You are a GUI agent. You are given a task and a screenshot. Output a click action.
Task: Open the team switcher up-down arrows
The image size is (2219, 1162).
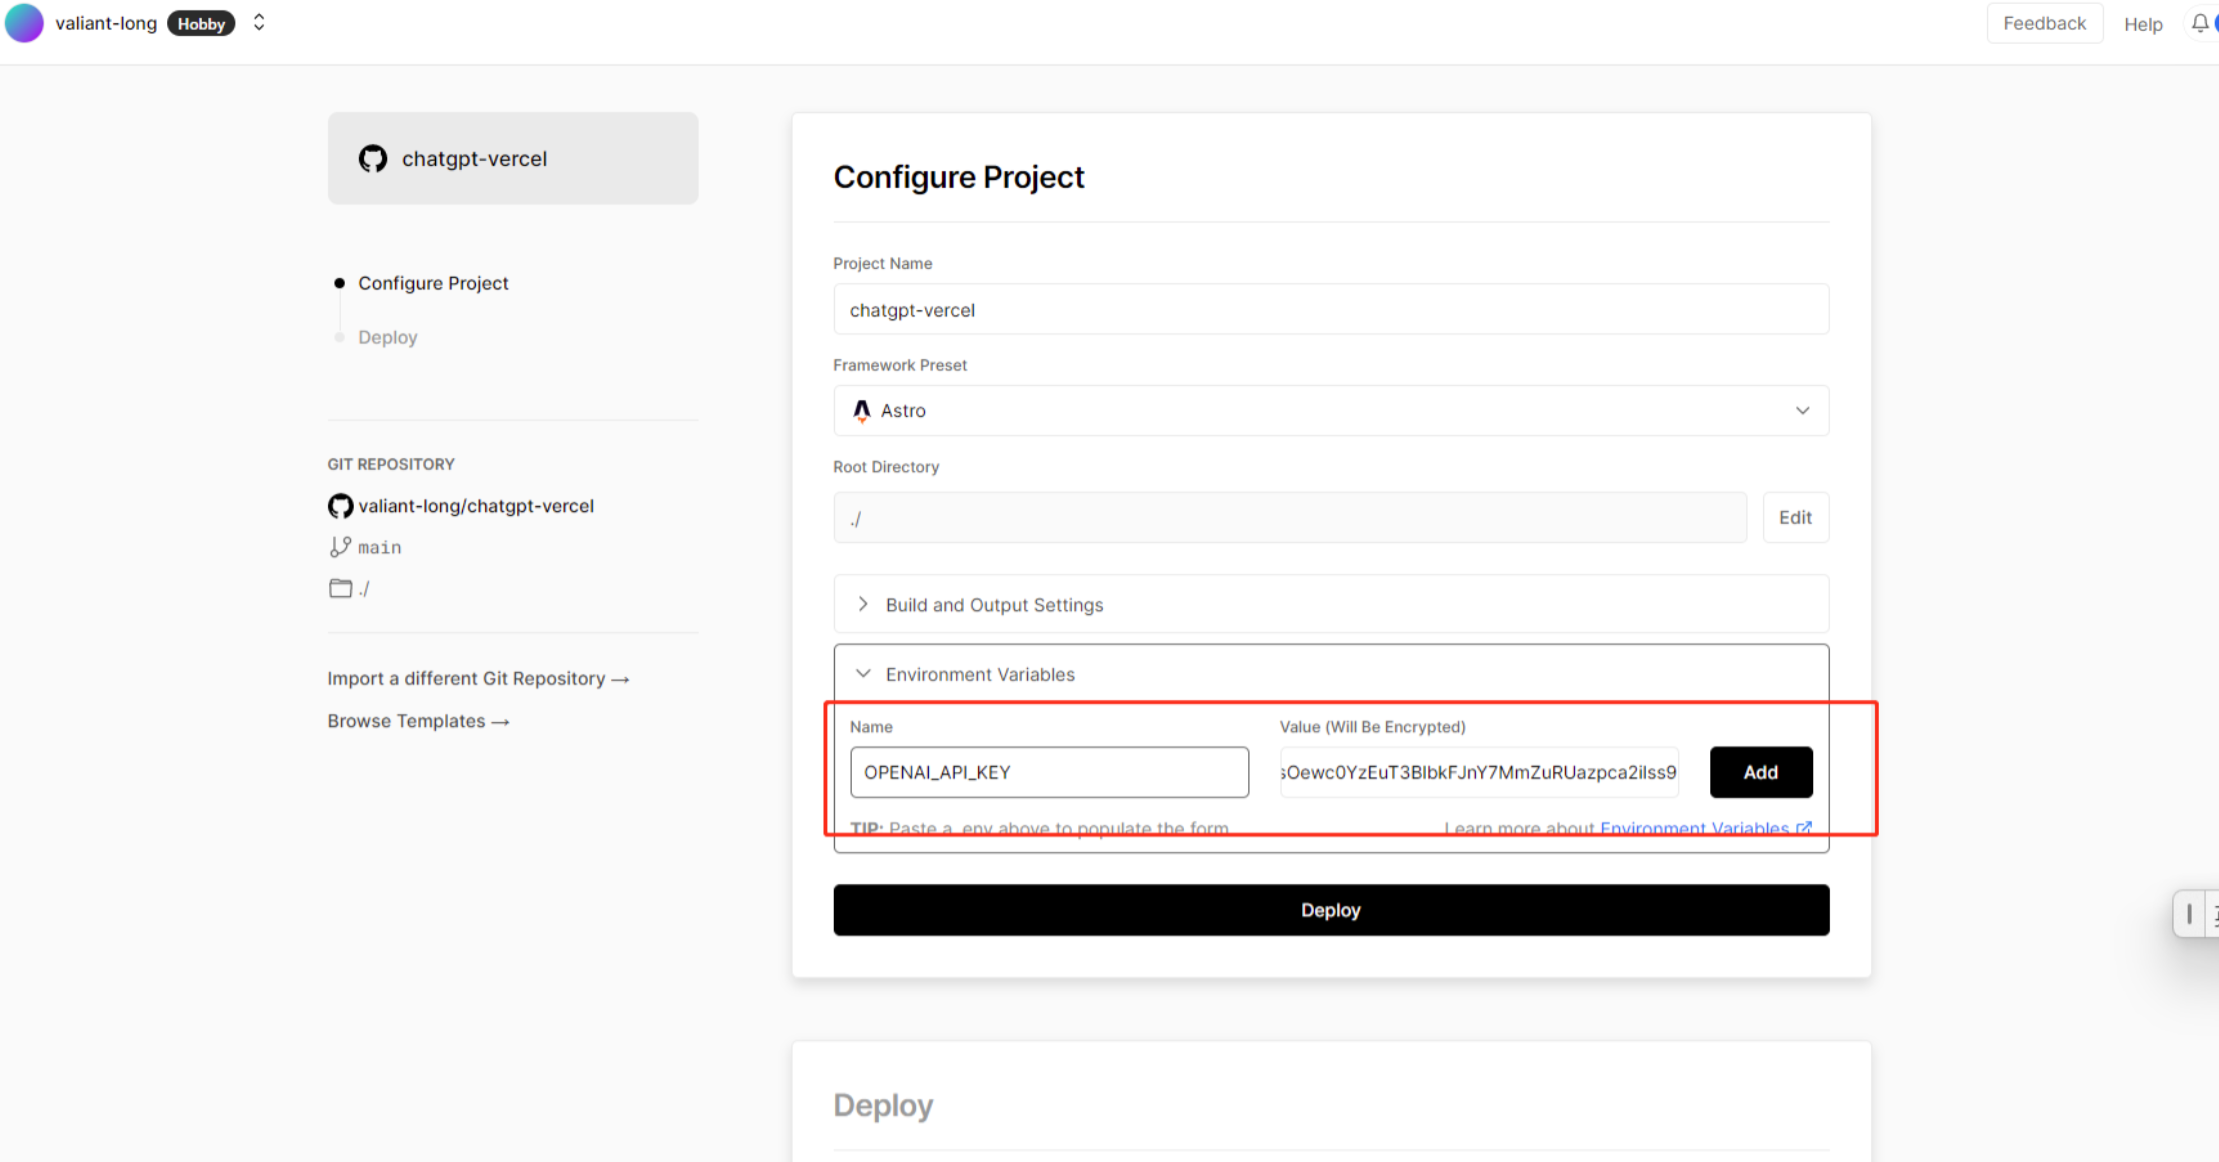(x=259, y=22)
